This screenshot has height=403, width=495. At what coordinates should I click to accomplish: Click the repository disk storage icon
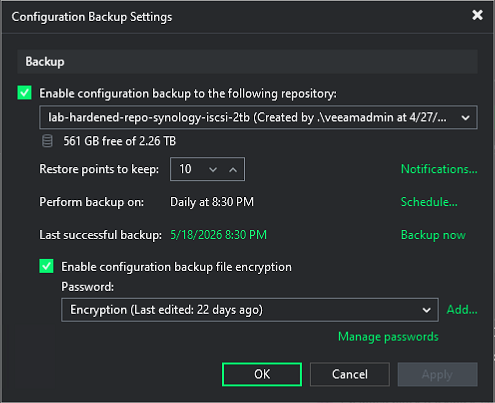(47, 141)
